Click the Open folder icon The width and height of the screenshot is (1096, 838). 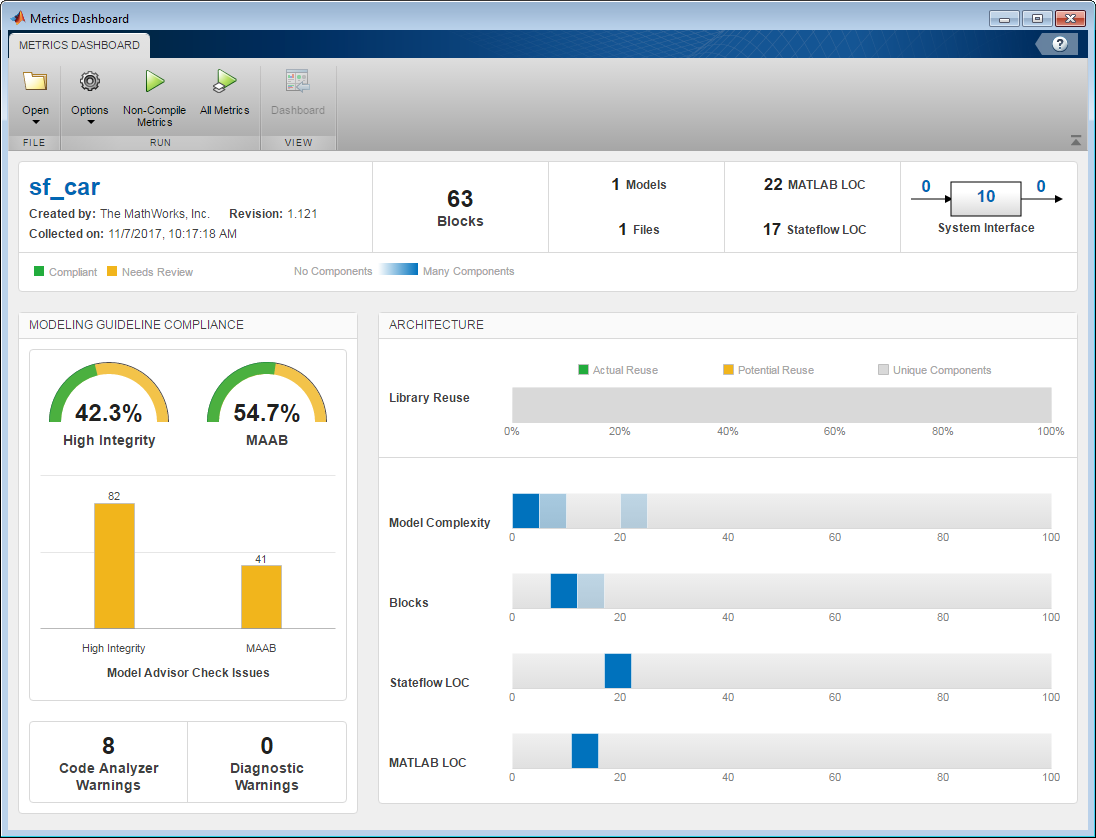click(35, 83)
